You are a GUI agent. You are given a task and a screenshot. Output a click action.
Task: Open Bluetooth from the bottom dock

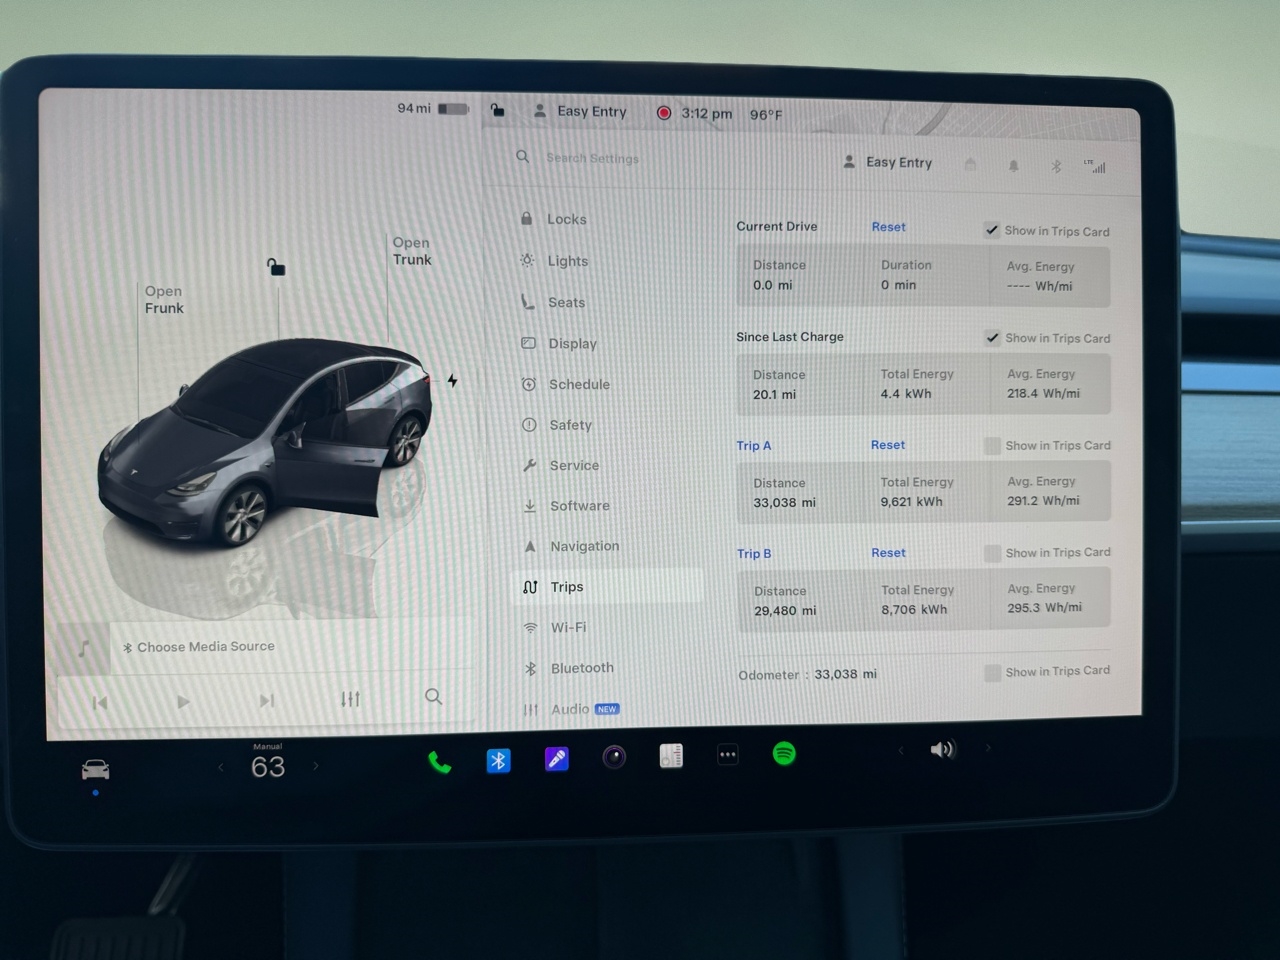[x=498, y=761]
